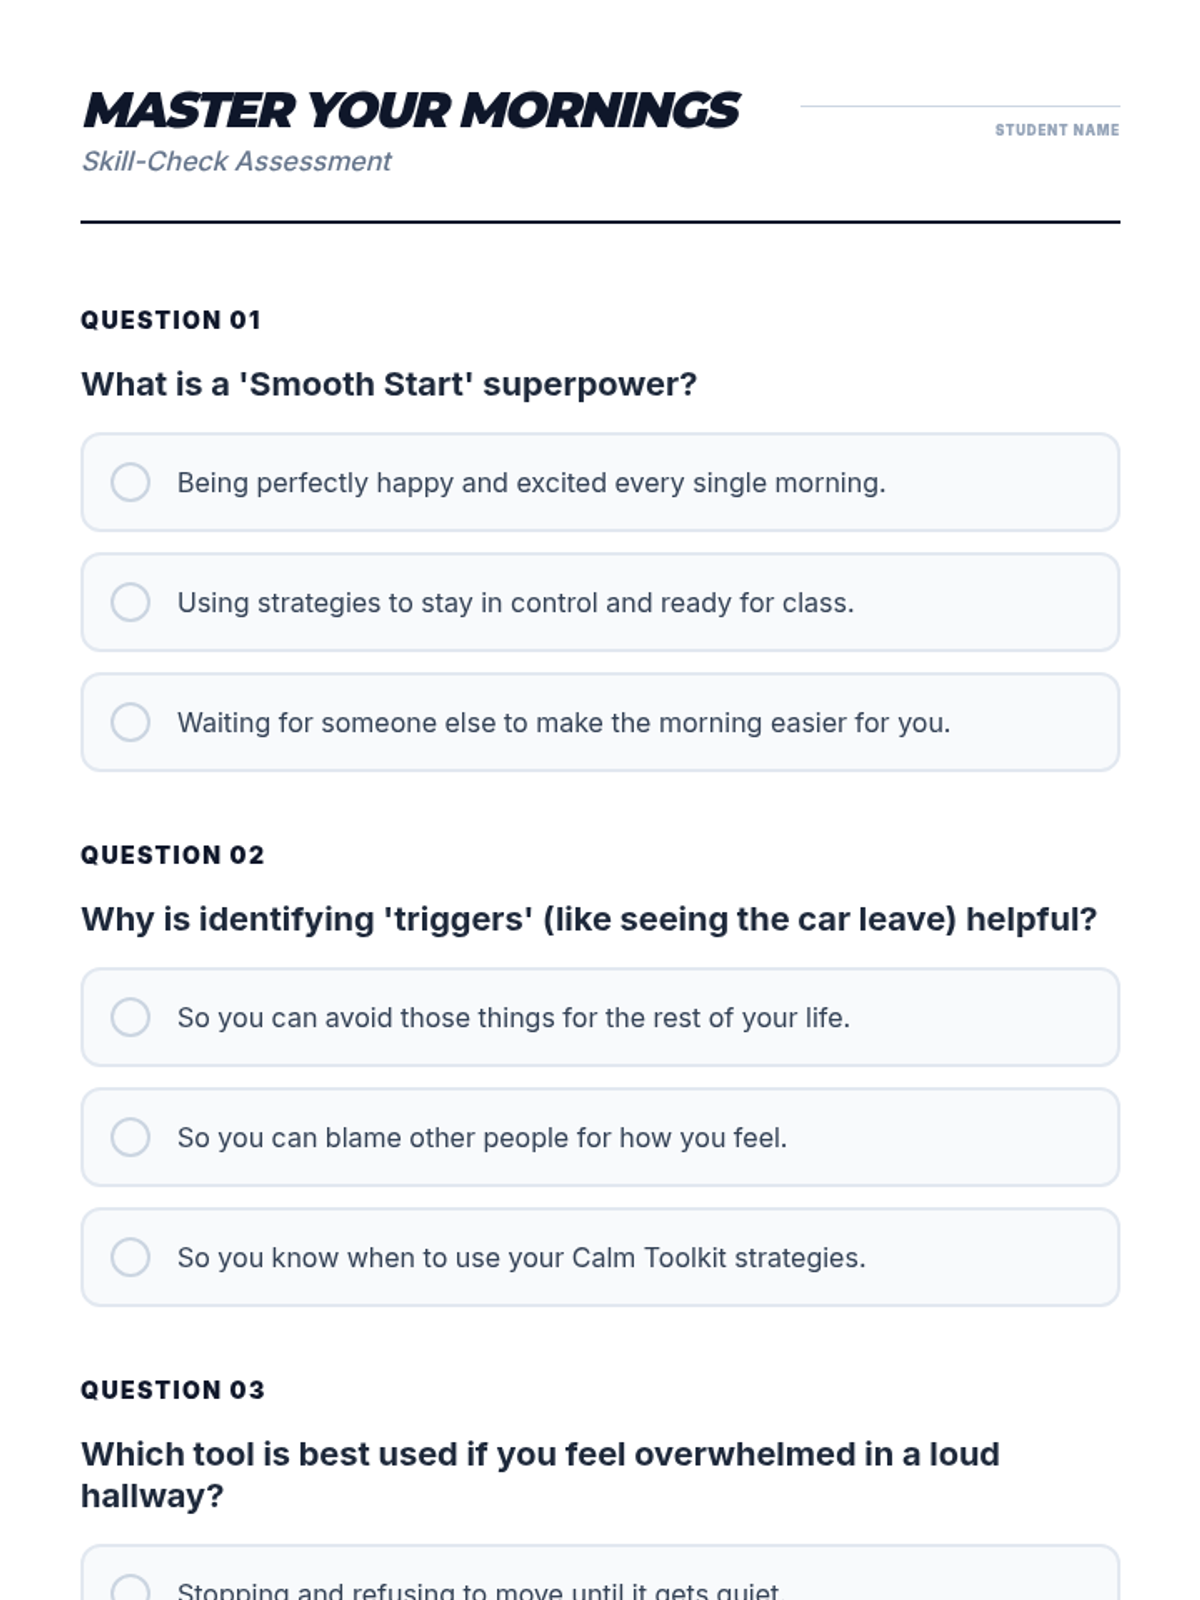Image resolution: width=1200 pixels, height=1600 pixels.
Task: Select radio circle beside 'Being perfectly happy' answer
Action: 130,482
